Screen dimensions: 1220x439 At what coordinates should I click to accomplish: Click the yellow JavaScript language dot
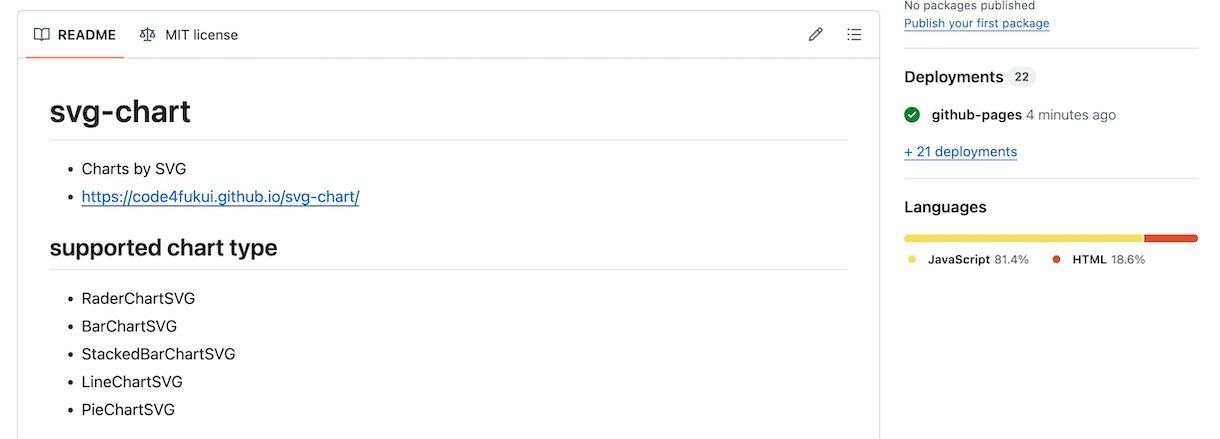coord(912,260)
